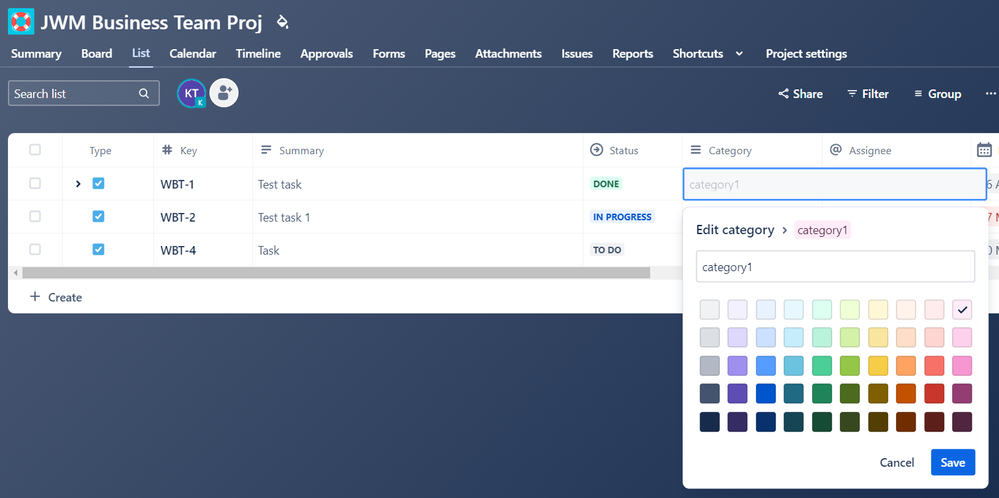The height and width of the screenshot is (498, 999).
Task: Open the Timeline tab
Action: point(258,54)
